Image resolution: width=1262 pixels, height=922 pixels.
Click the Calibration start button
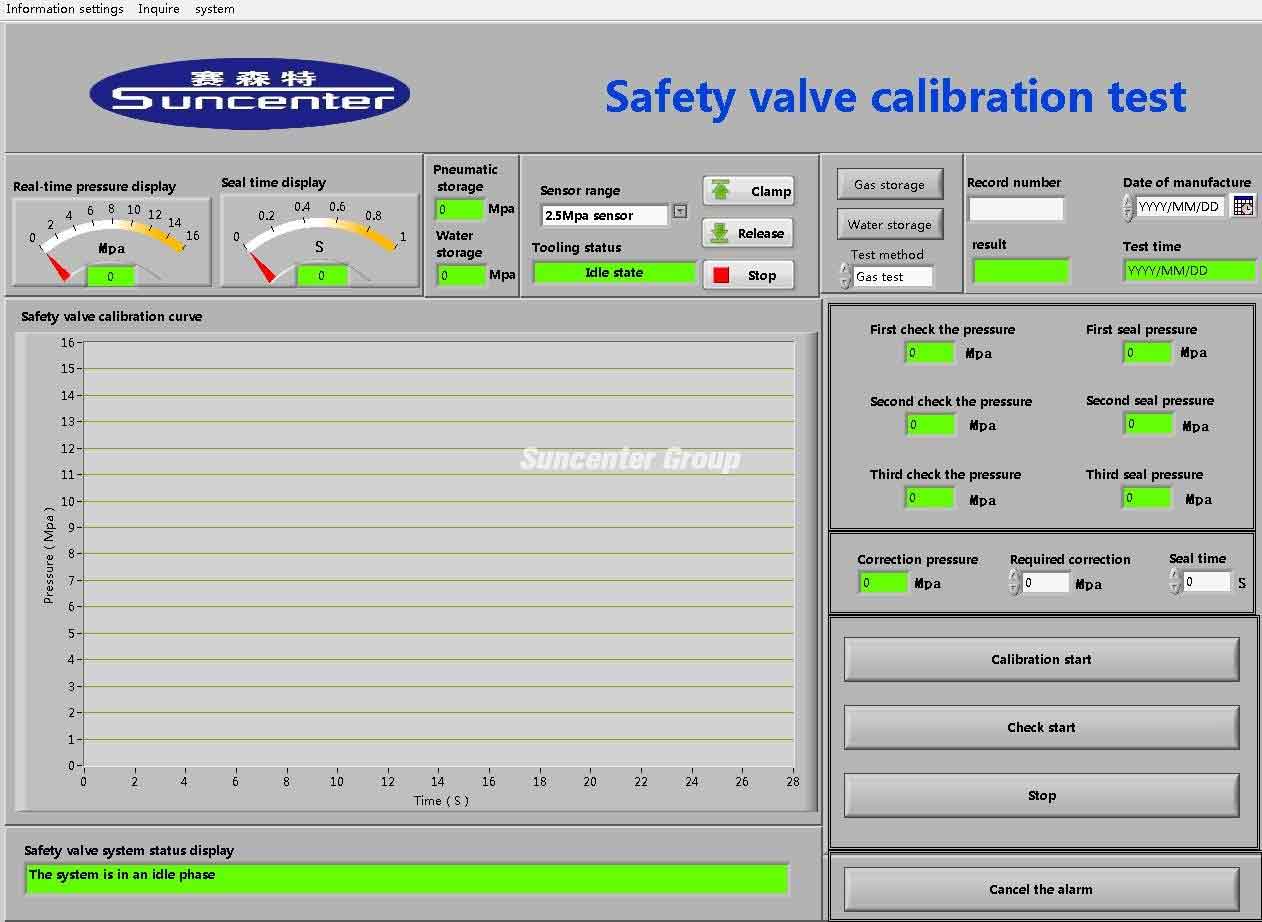[1041, 659]
